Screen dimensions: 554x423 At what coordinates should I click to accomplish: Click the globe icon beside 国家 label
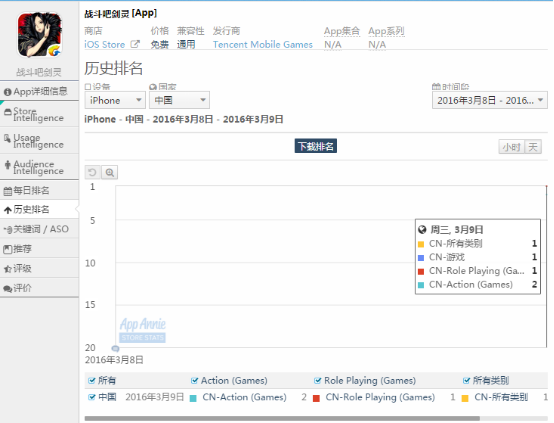153,87
